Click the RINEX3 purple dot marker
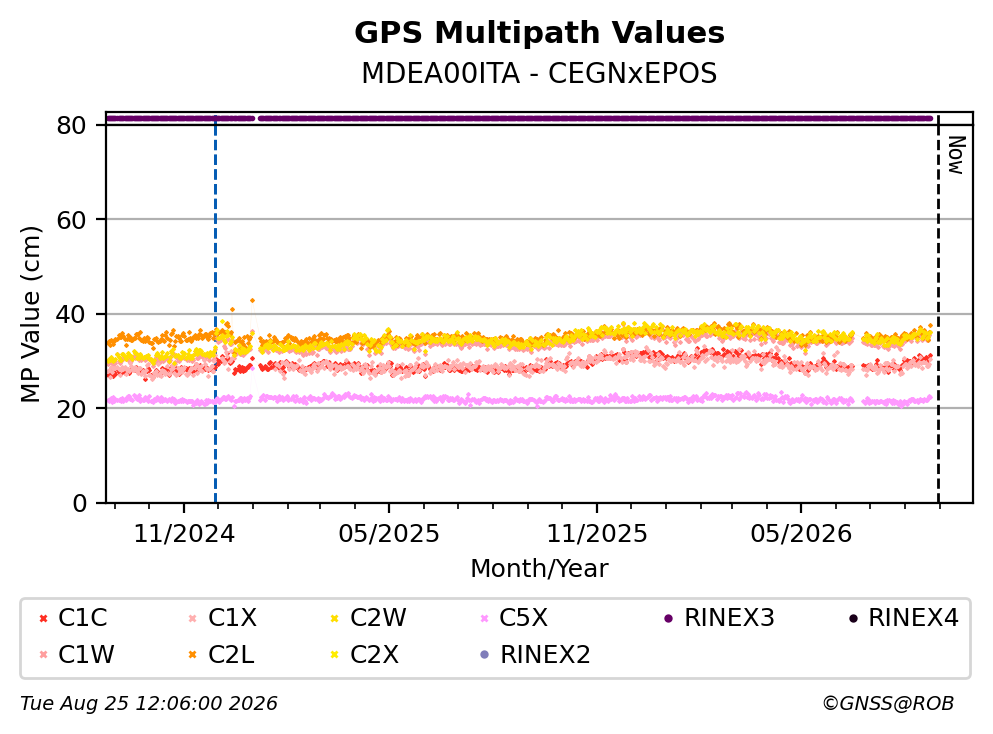 (x=669, y=618)
